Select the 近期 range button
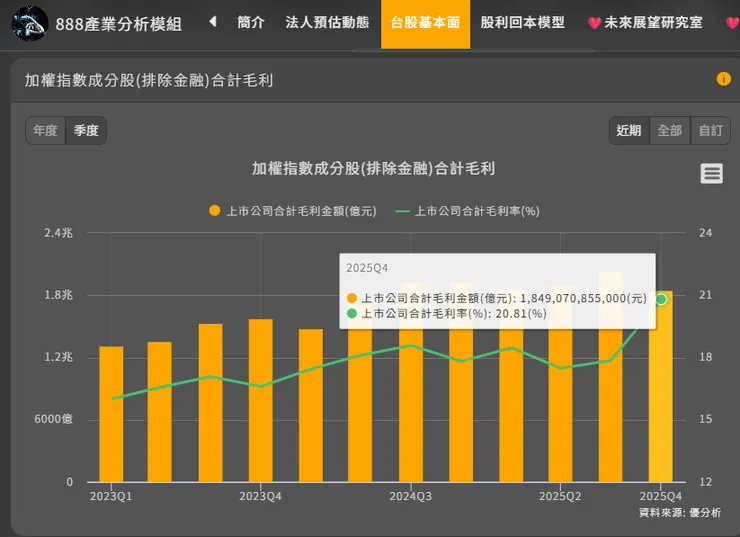740x537 pixels. pyautogui.click(x=629, y=130)
